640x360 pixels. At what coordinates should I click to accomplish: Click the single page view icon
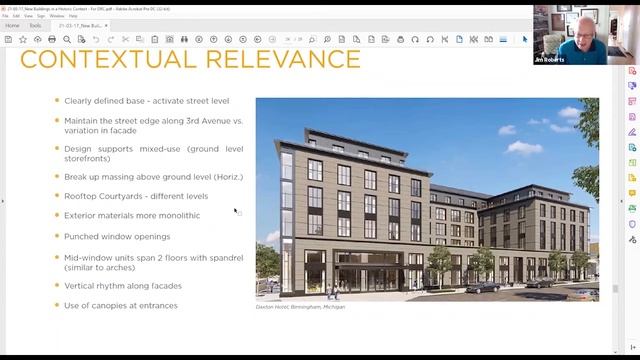point(459,39)
